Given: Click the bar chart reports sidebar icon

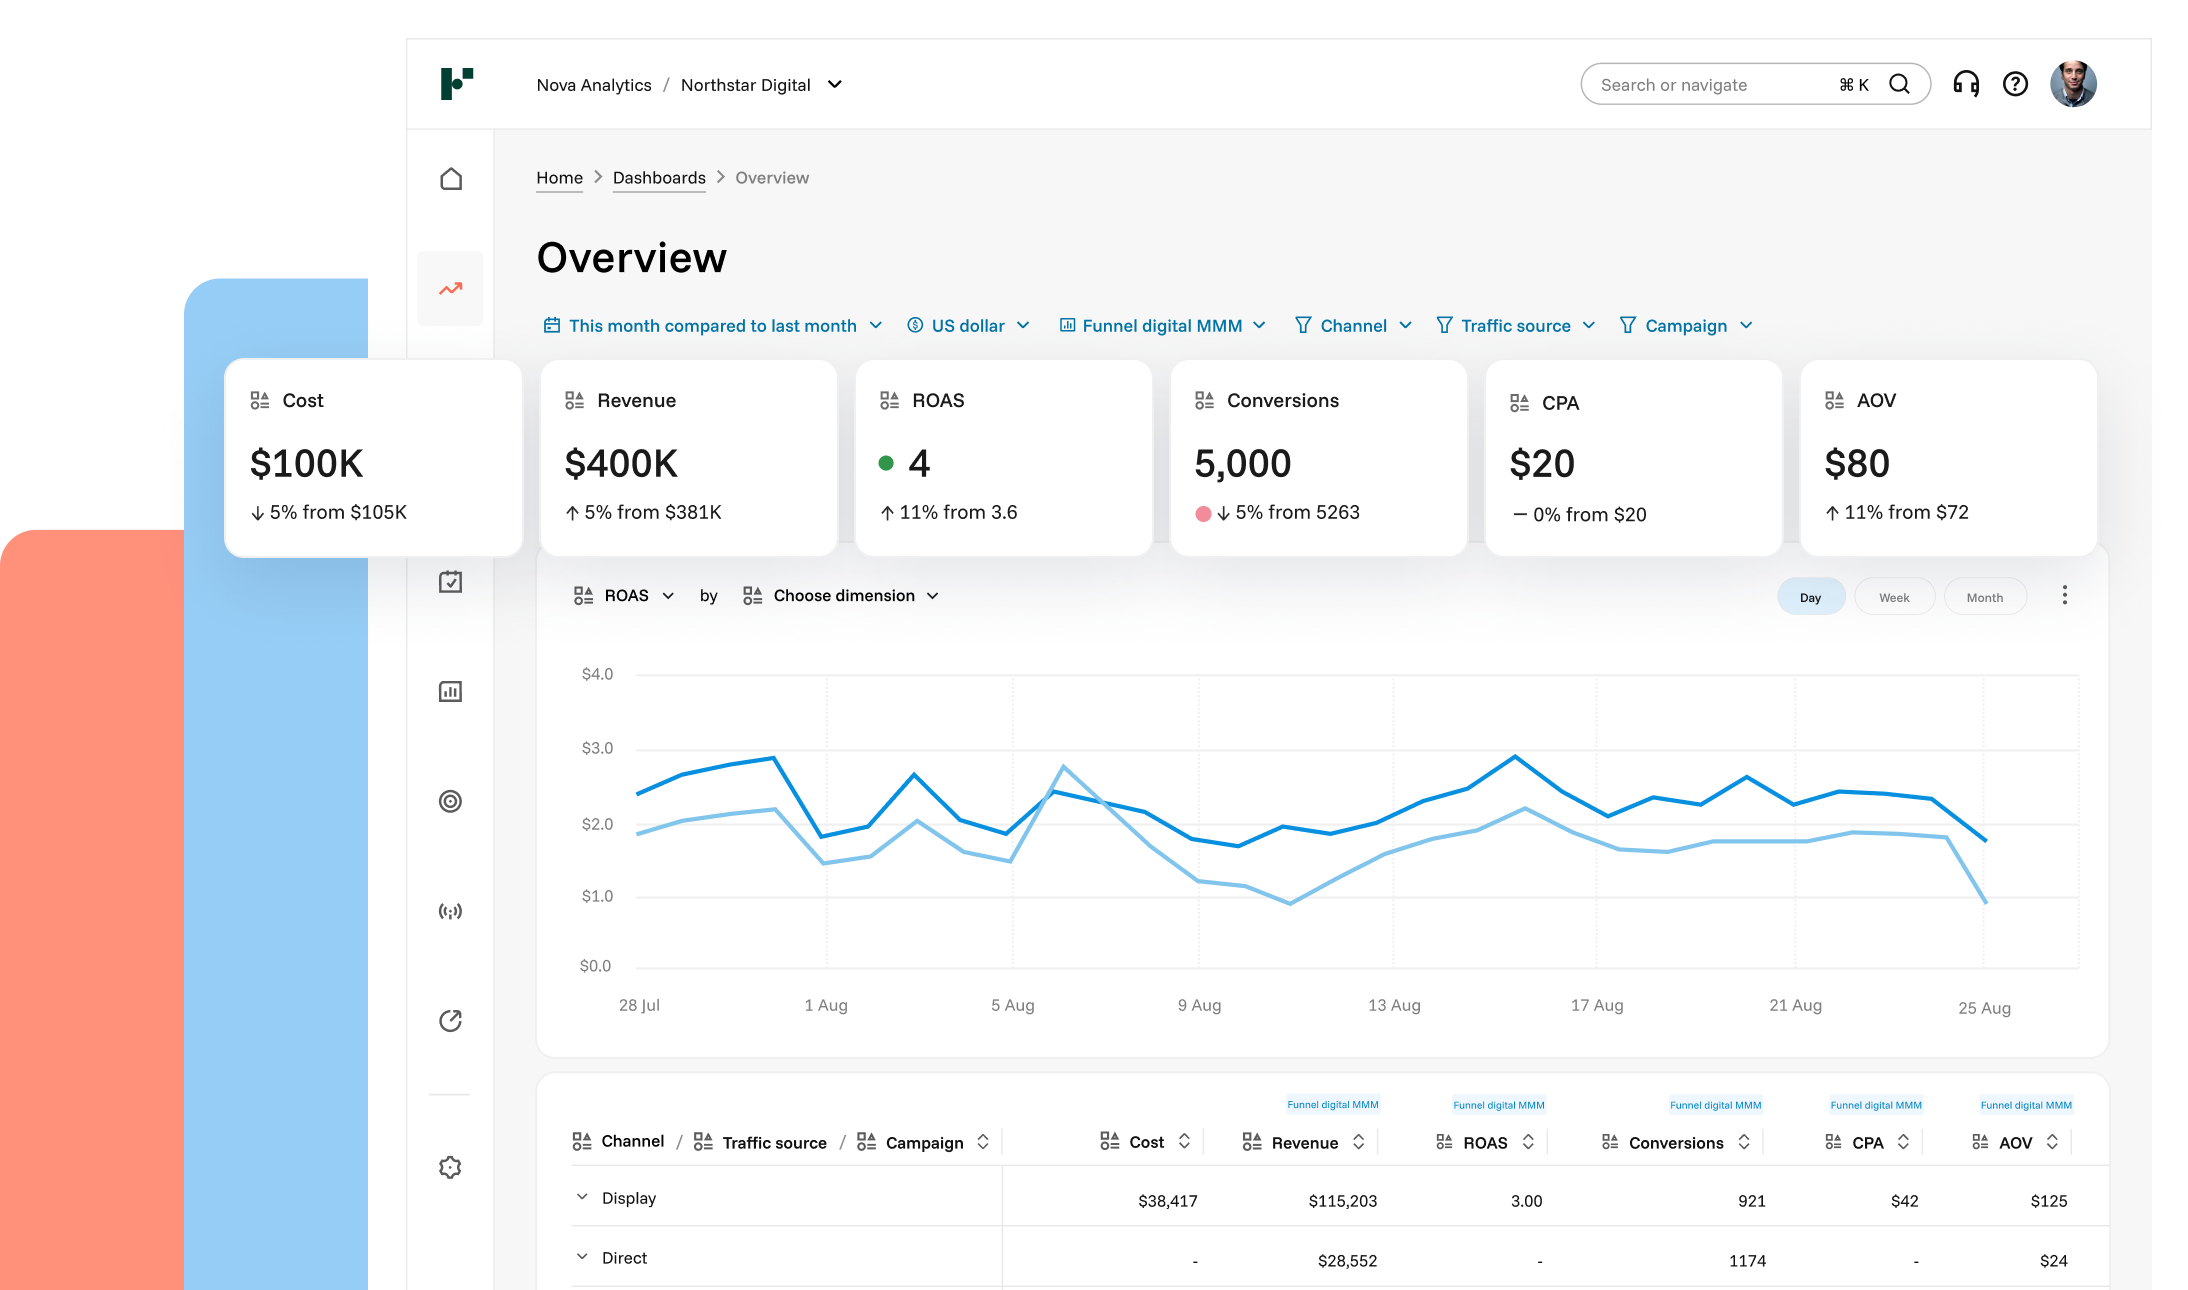Looking at the screenshot, I should coord(451,692).
